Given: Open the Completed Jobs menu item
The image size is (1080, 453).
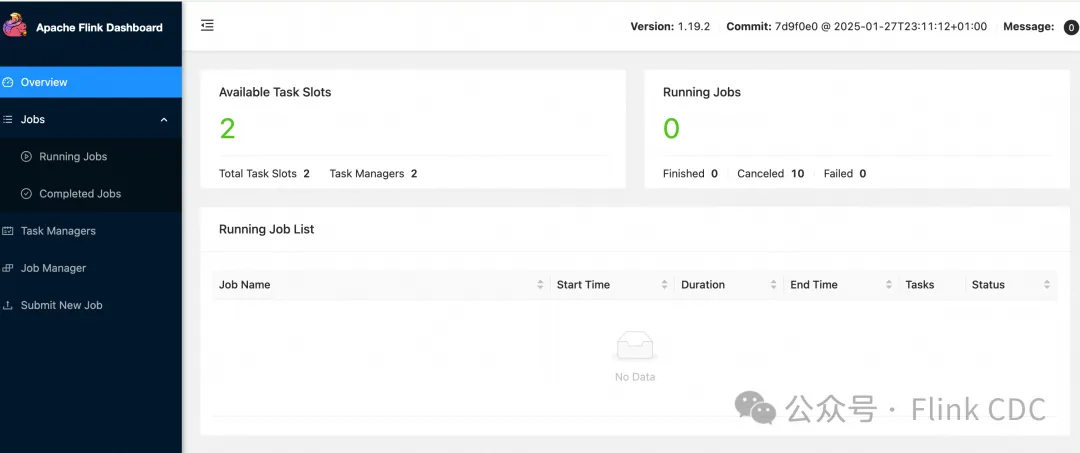Looking at the screenshot, I should [x=80, y=194].
